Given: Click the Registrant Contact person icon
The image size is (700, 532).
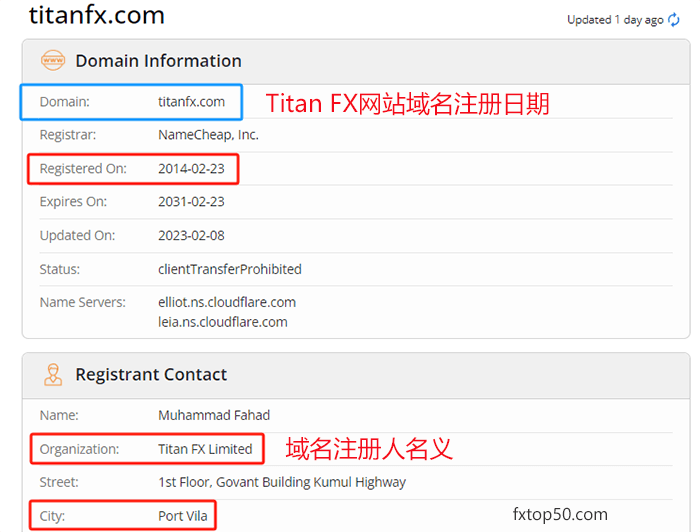Looking at the screenshot, I should point(53,374).
